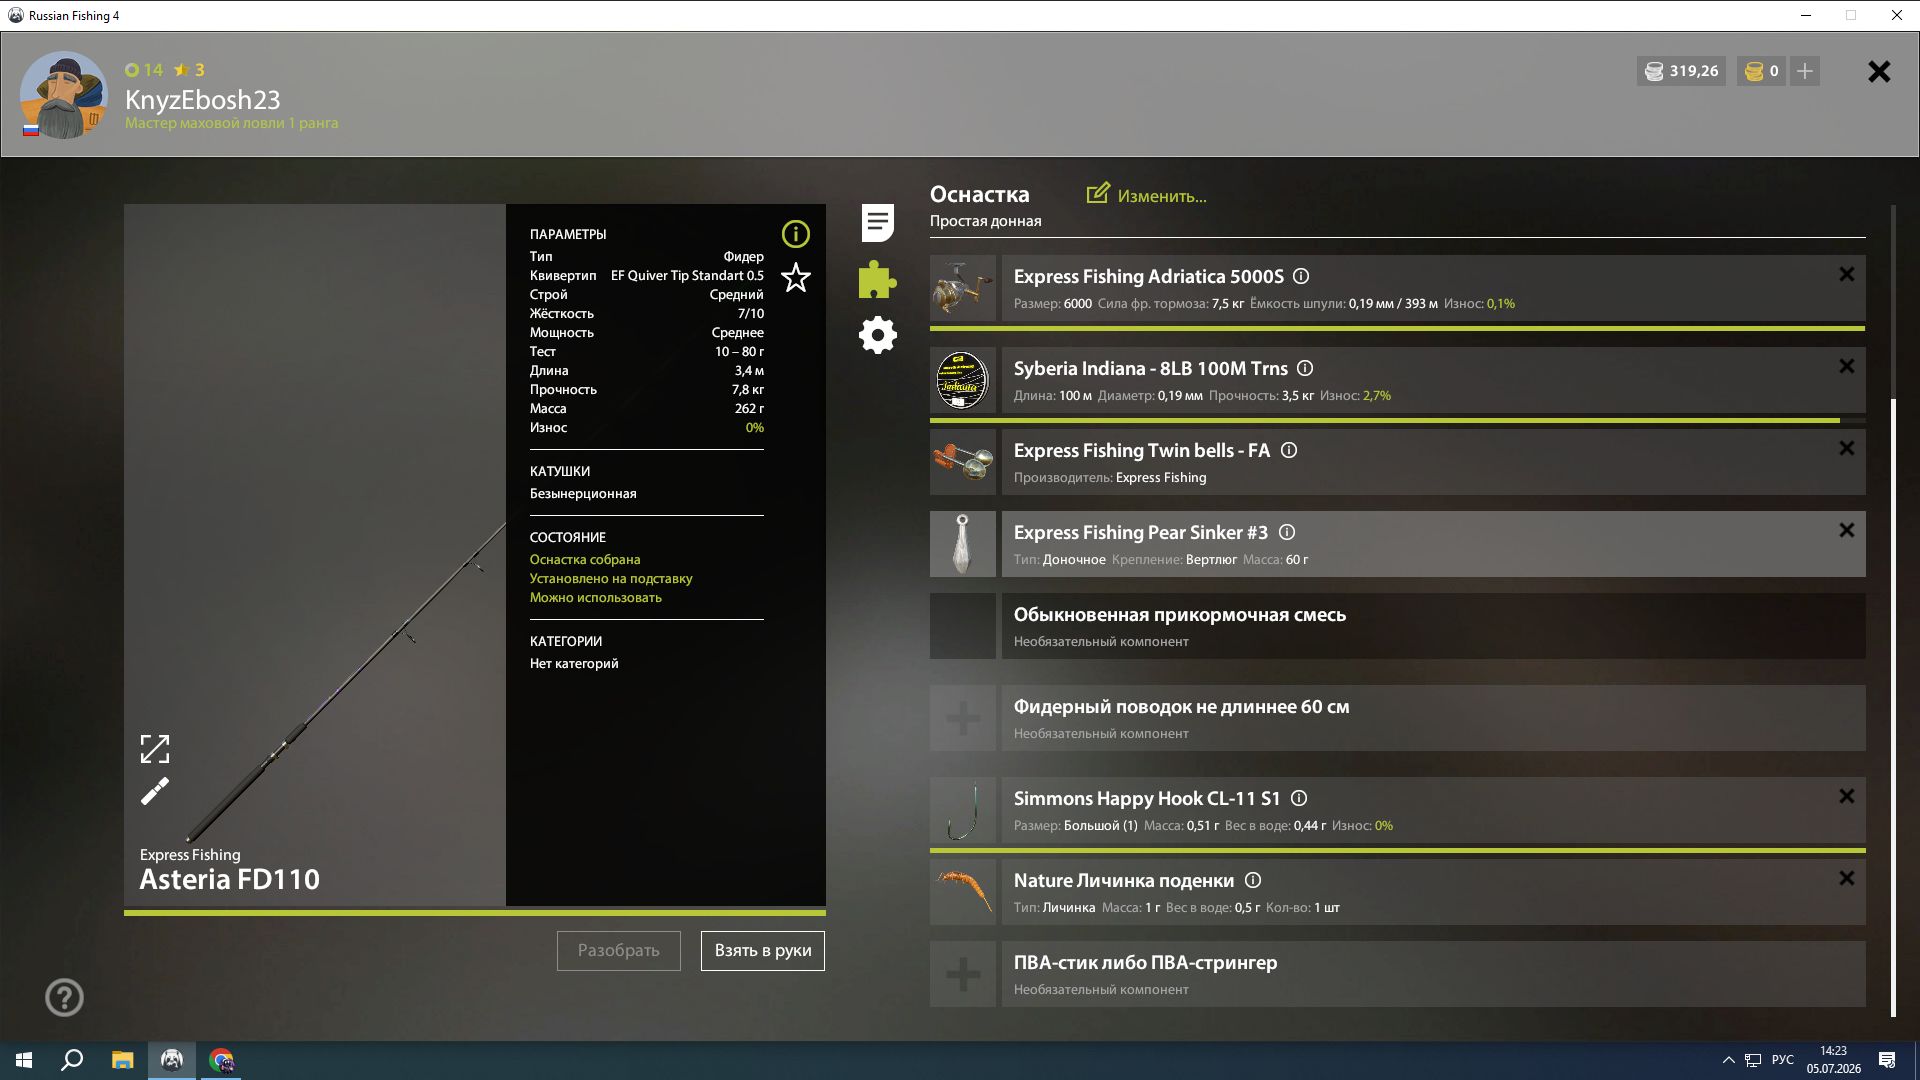Show info for Личинка поденки bait
This screenshot has width=1920, height=1080.
[1253, 880]
